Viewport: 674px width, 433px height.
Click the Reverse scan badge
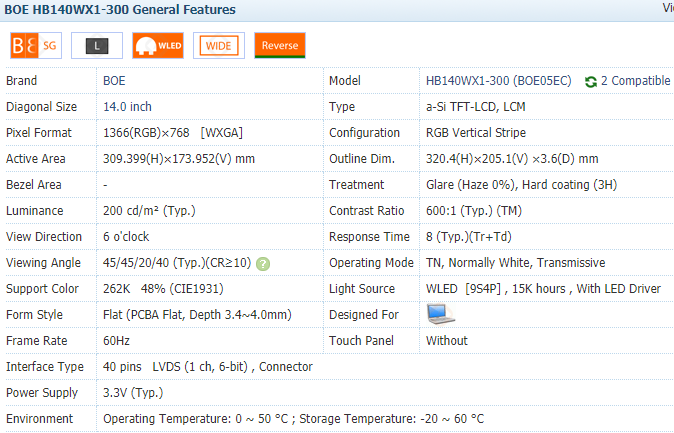(x=280, y=45)
